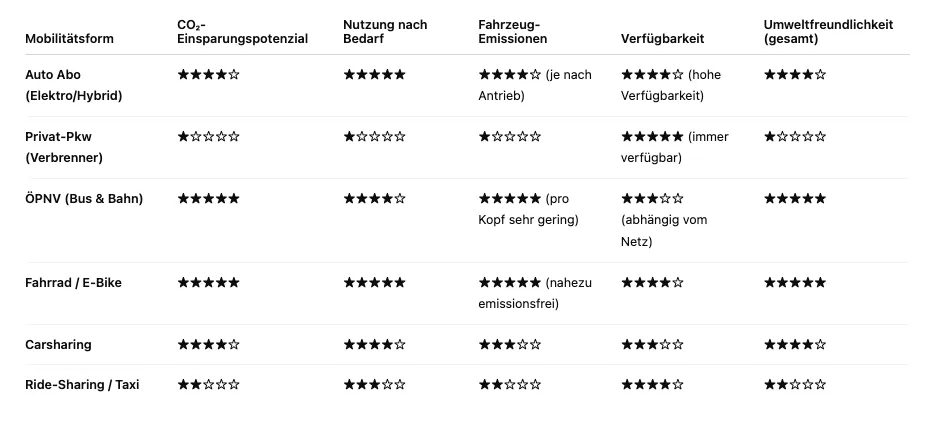Click Ride-Sharing / Taxi CO₂ star rating
This screenshot has height=432, width=925.
tap(208, 385)
